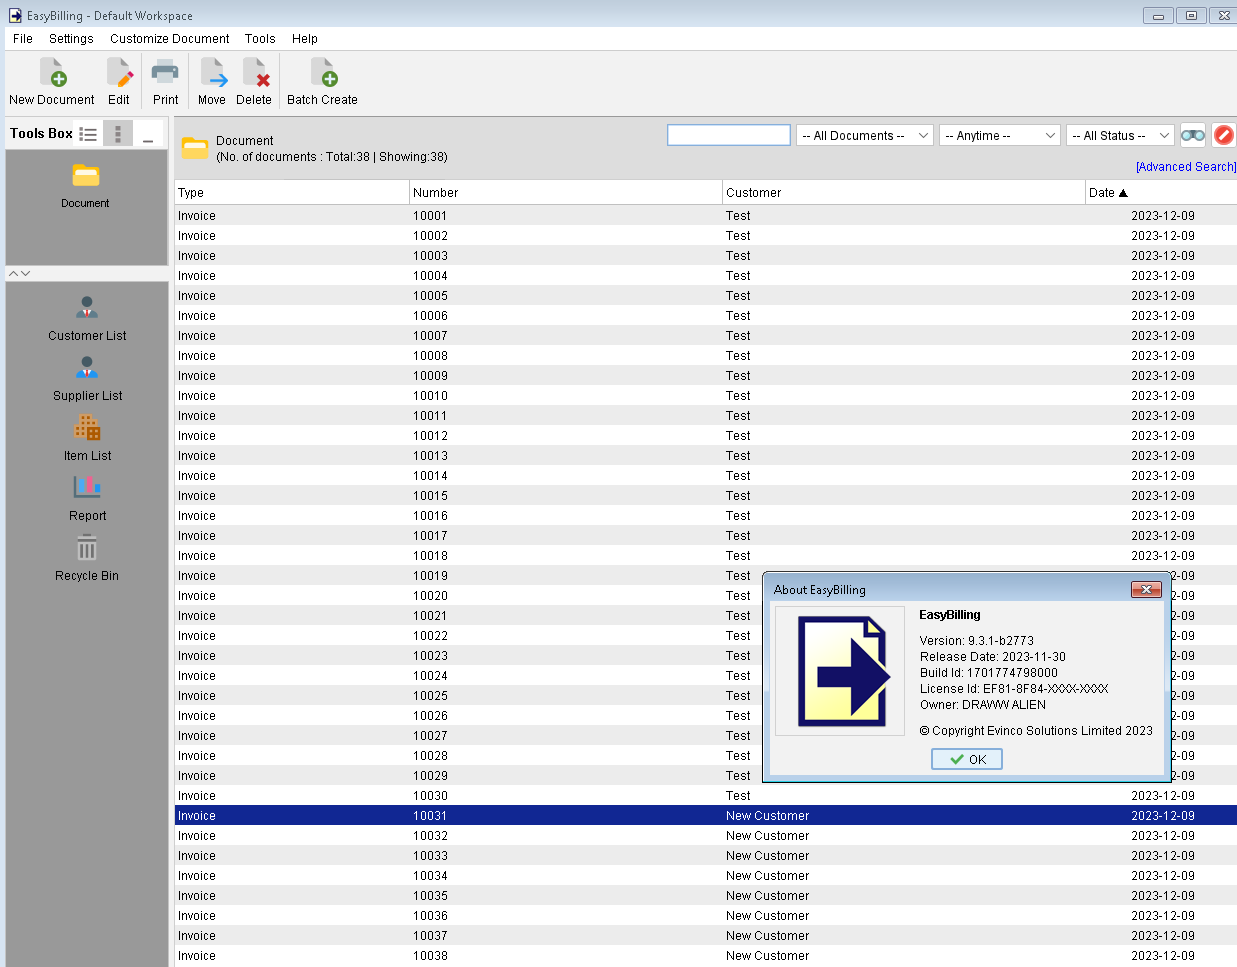Switch Tools Box to vertical dots view

pos(118,134)
